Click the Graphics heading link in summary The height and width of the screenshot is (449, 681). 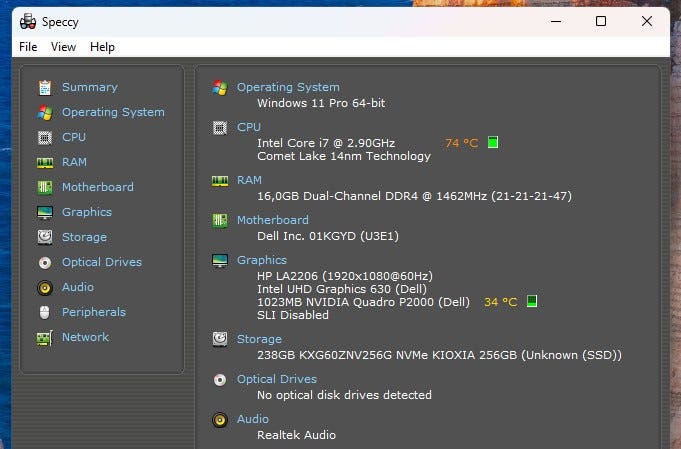click(262, 260)
